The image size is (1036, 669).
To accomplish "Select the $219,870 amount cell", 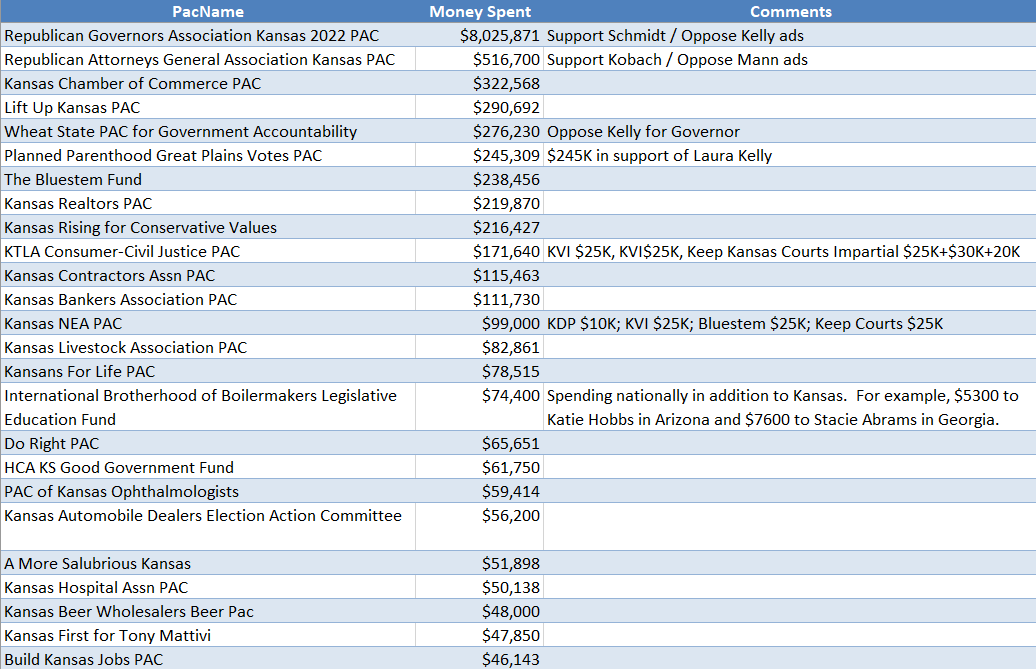I will [480, 203].
